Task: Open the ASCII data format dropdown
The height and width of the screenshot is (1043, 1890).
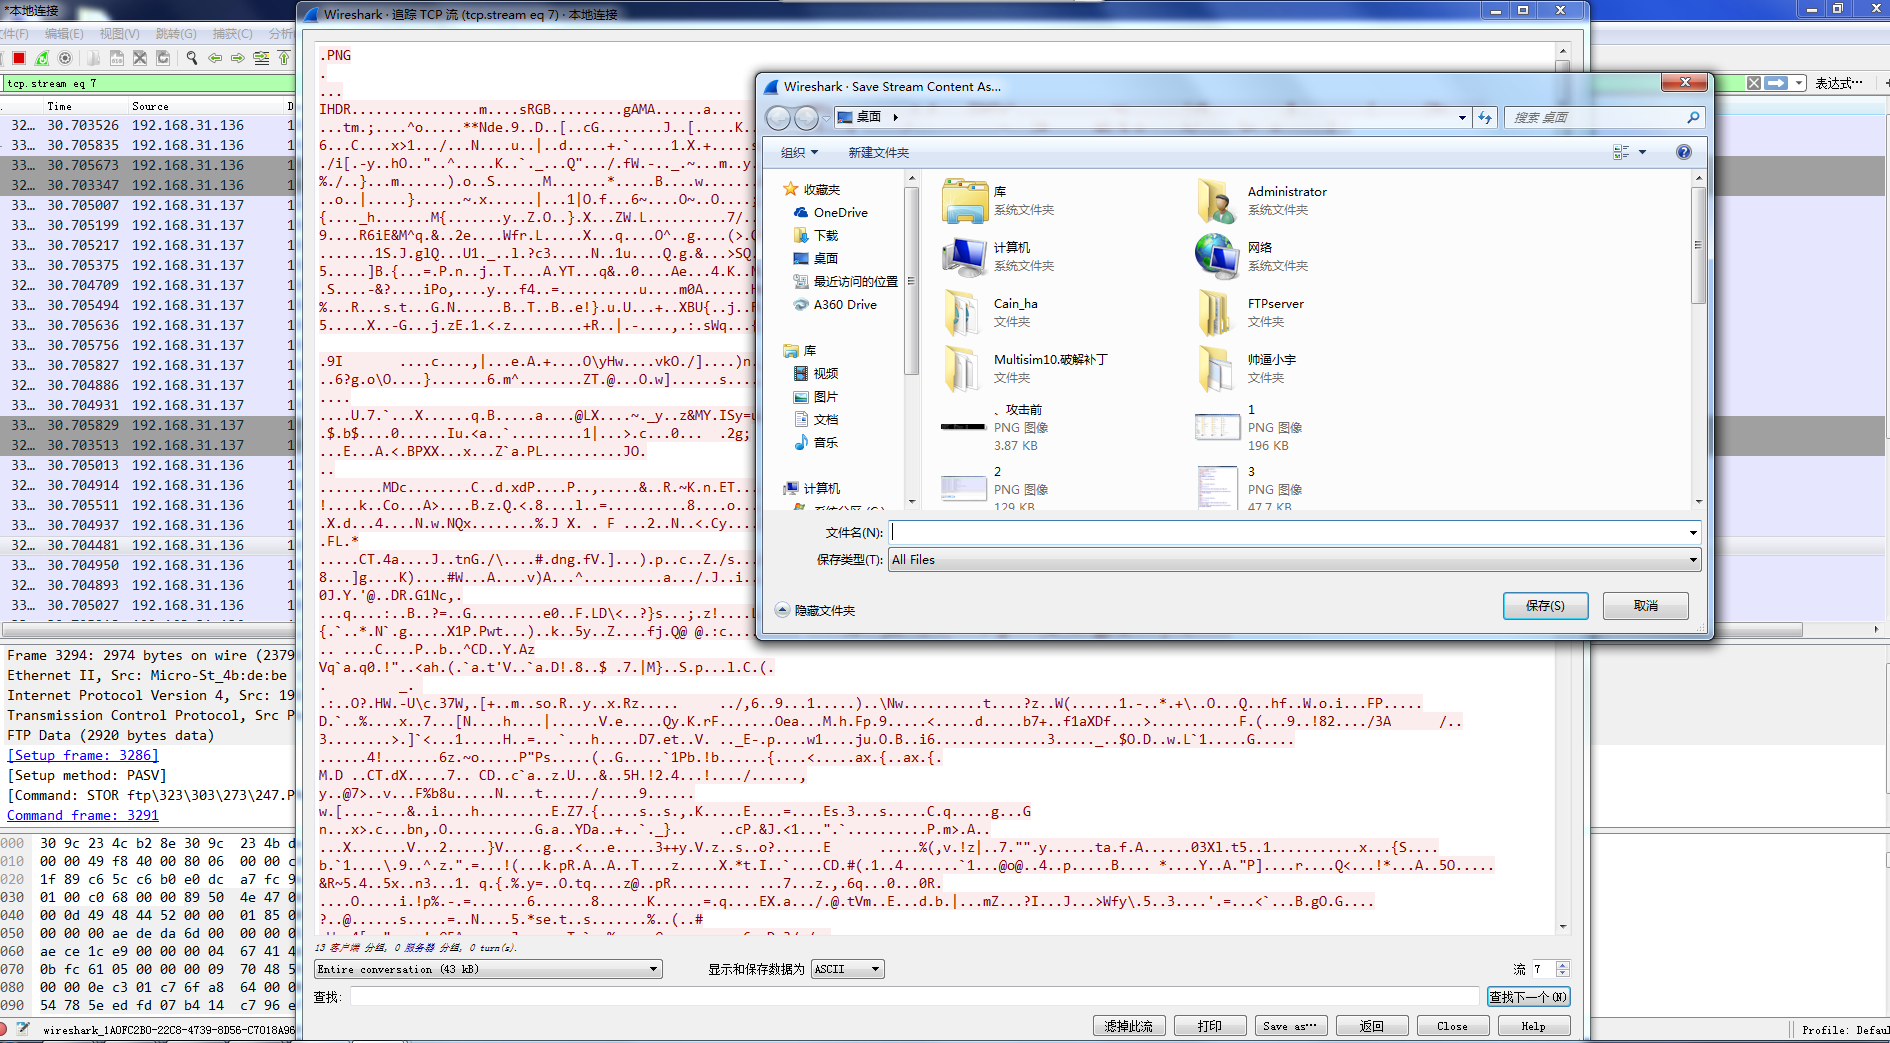Action: (x=848, y=969)
